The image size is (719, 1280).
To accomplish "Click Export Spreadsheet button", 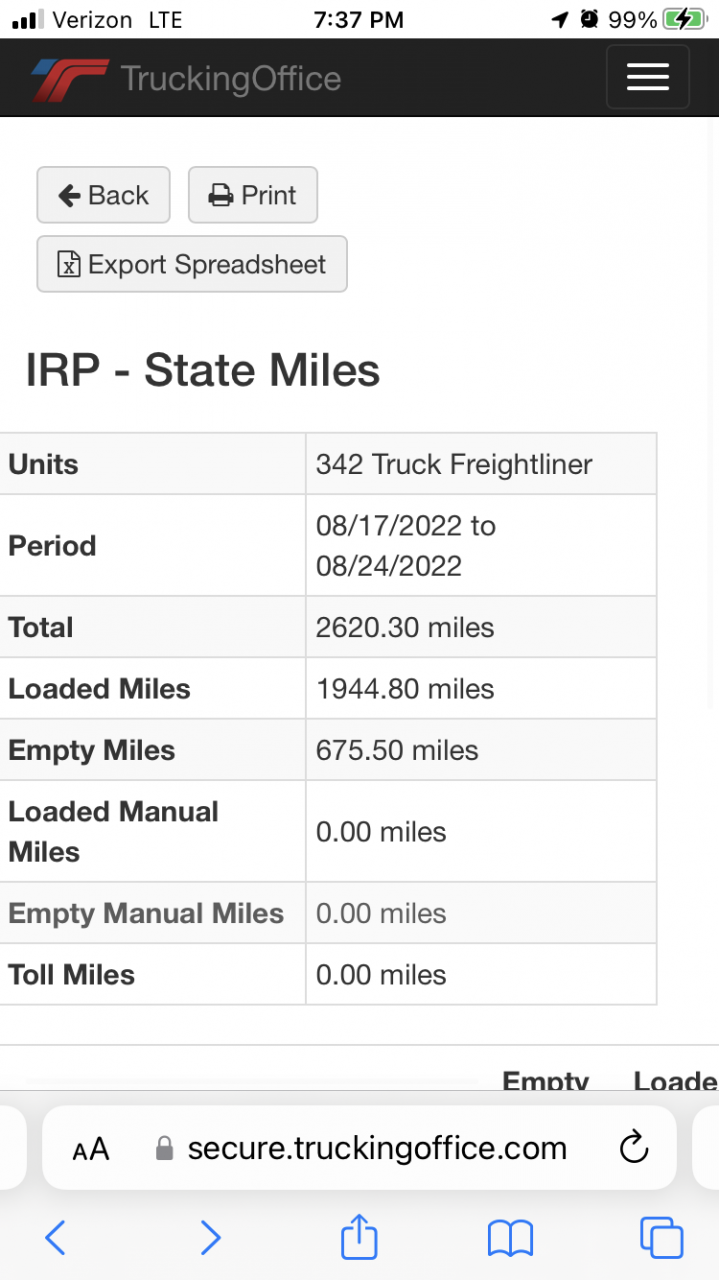I will (192, 264).
